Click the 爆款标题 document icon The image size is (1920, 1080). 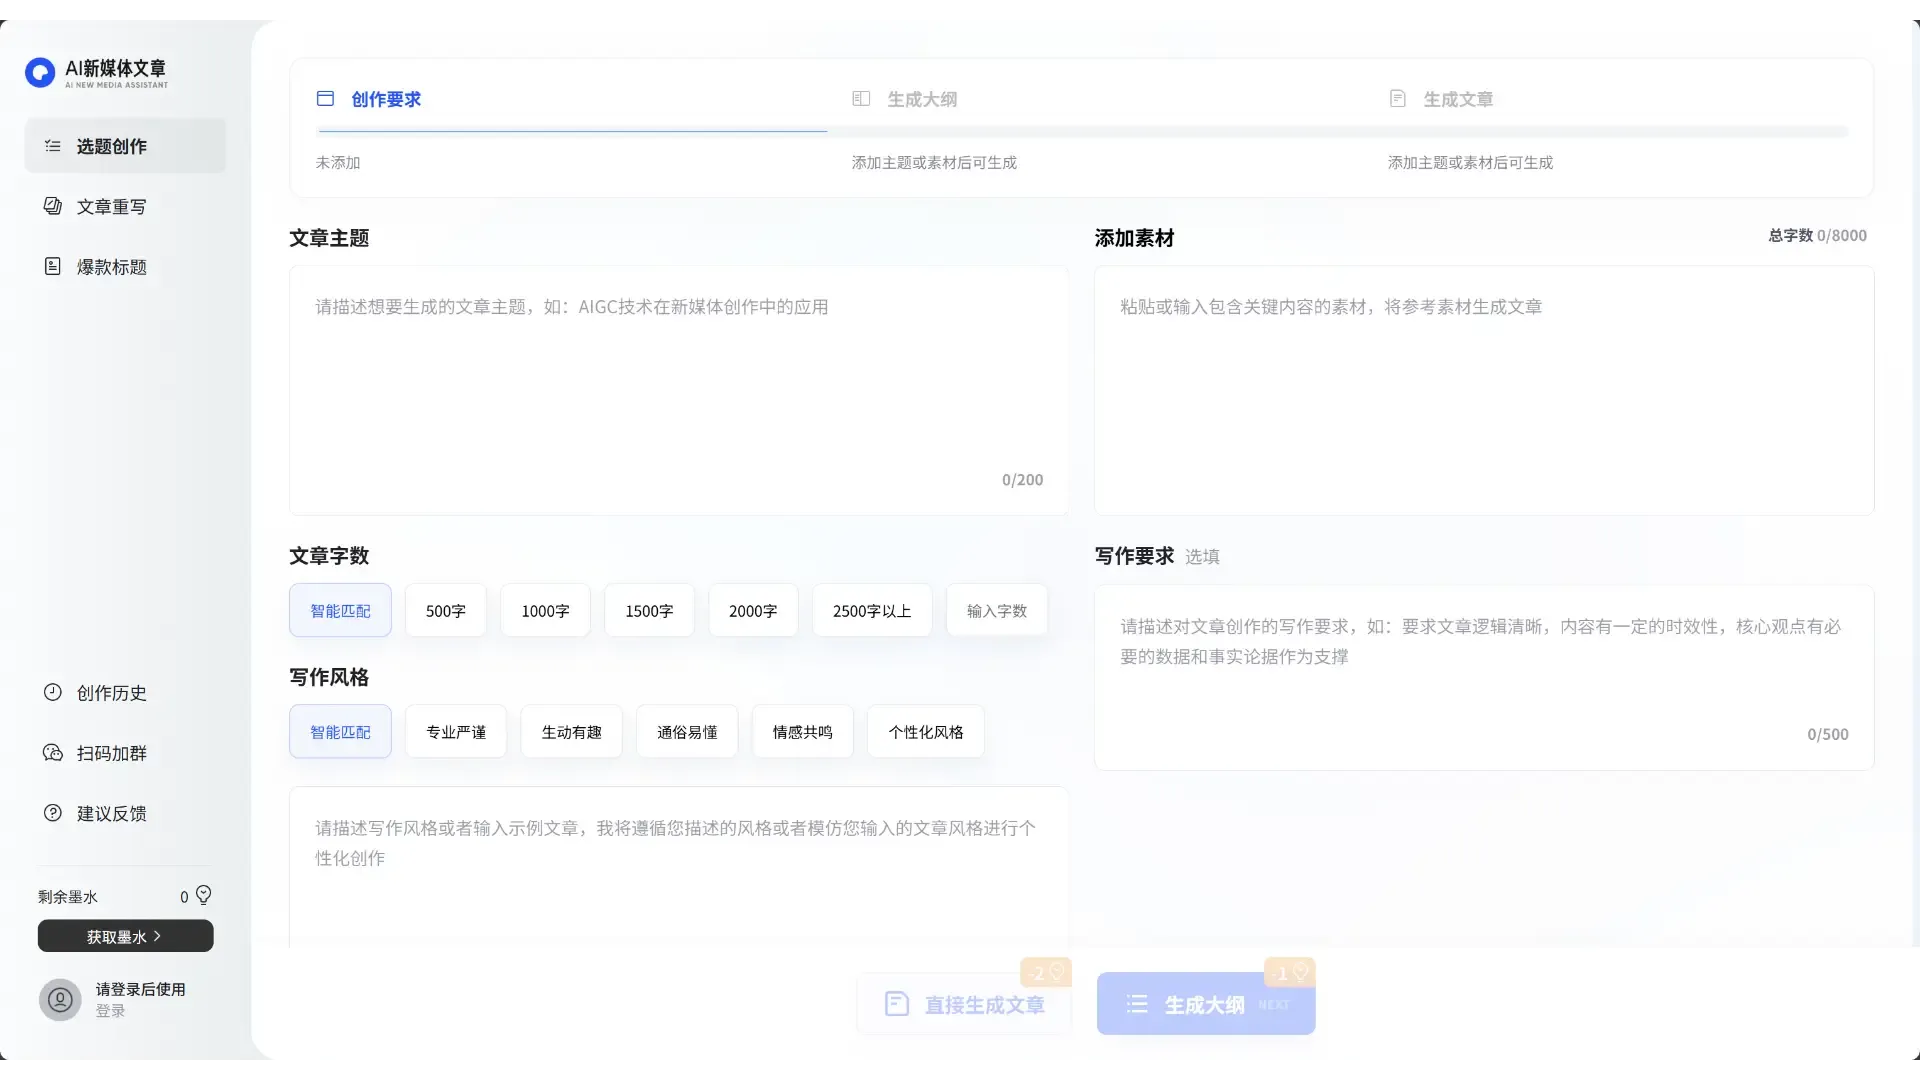[x=53, y=266]
